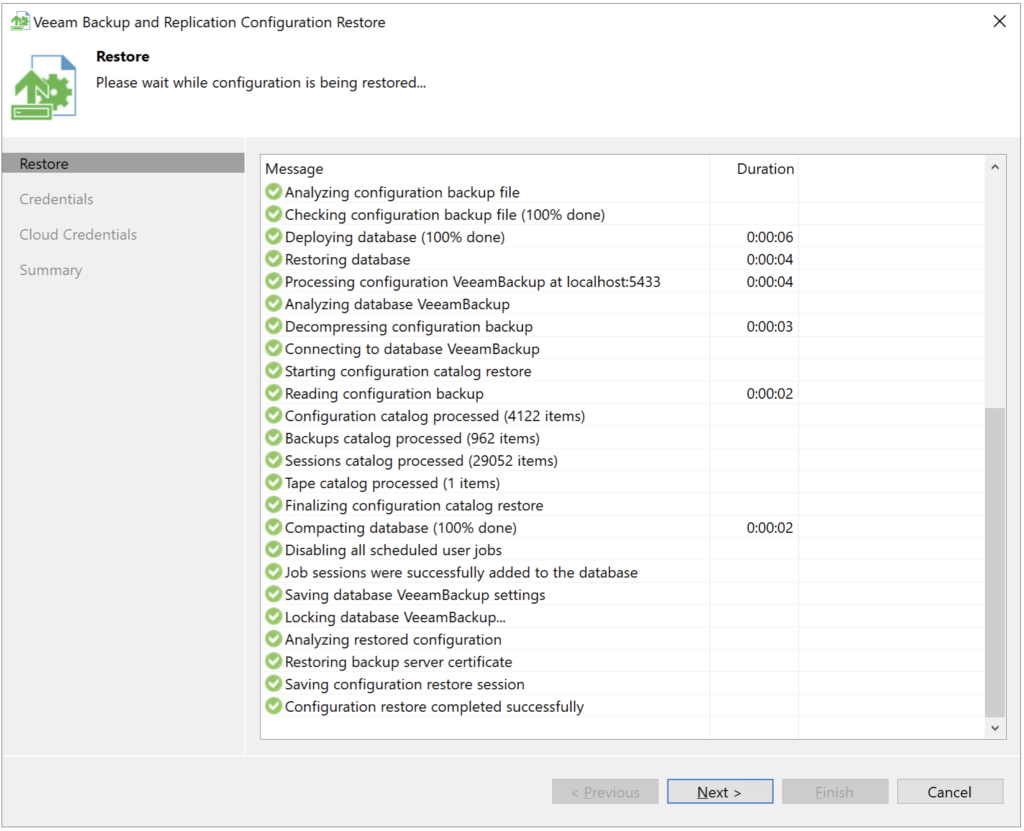Image resolution: width=1024 pixels, height=831 pixels.
Task: Click green check beside Connecting to database VeeamBackup
Action: [x=274, y=348]
